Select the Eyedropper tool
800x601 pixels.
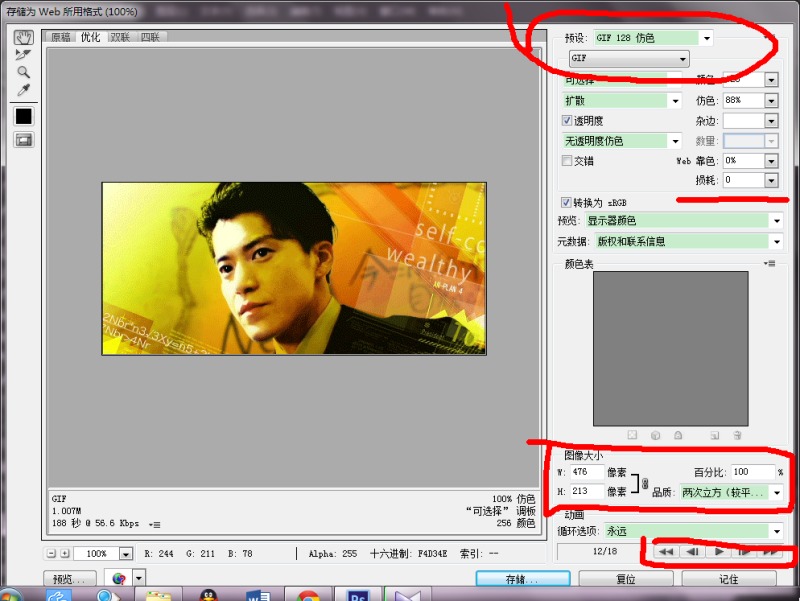pyautogui.click(x=23, y=90)
